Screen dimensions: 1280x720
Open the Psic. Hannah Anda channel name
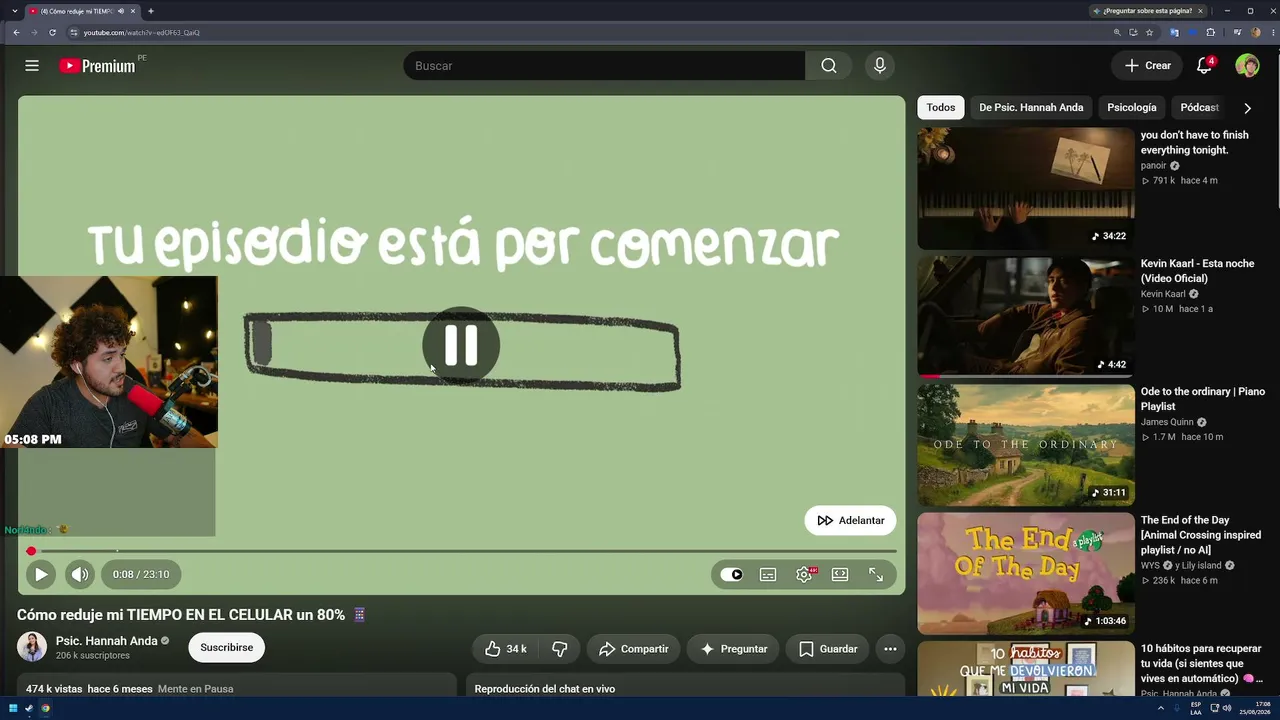click(107, 641)
